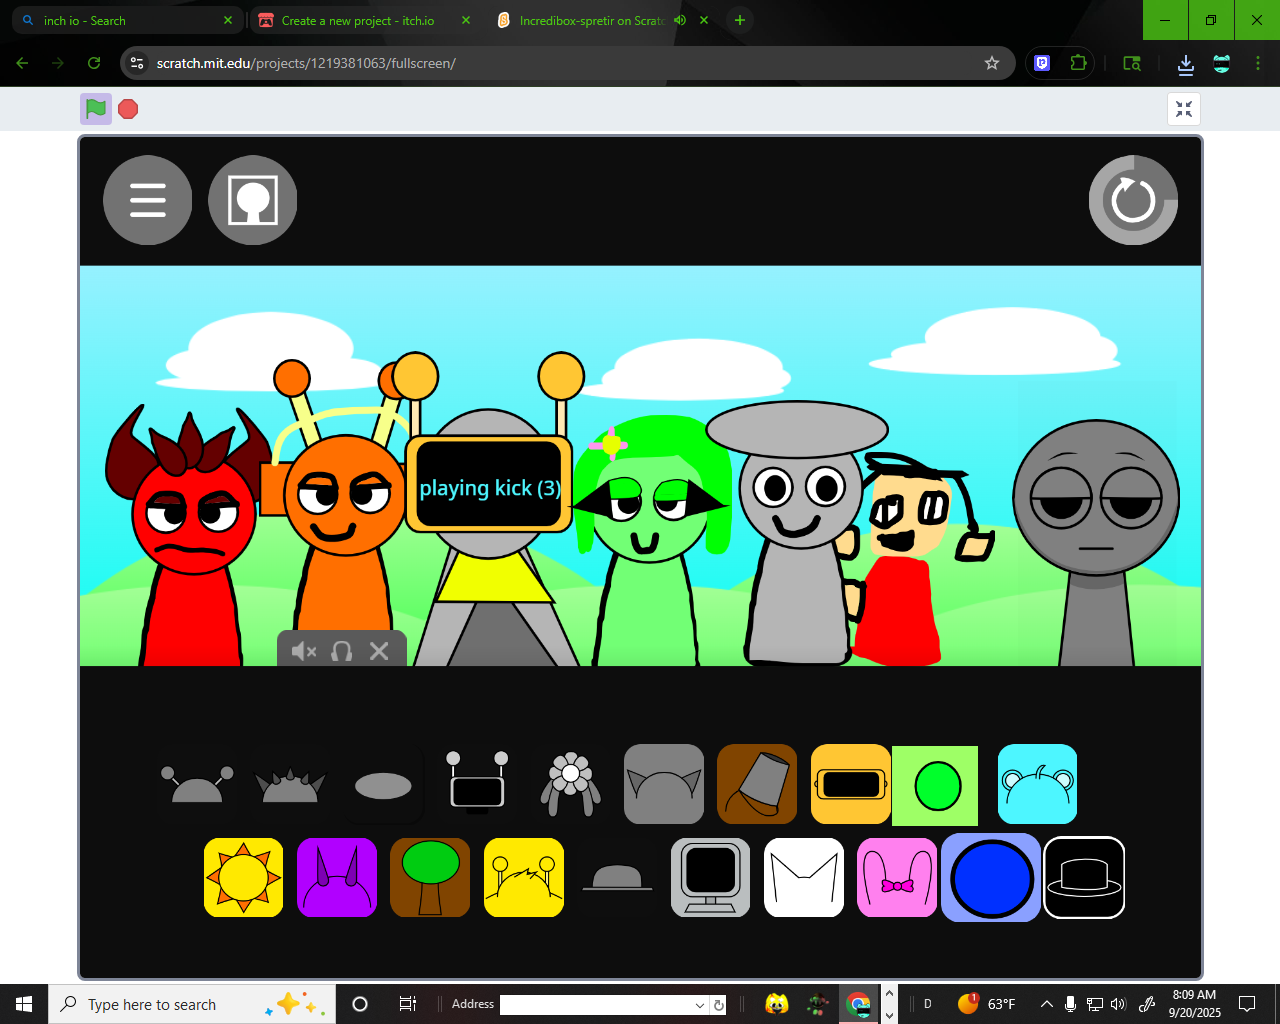Open the hamburger menu in the game
Screen dimensions: 1280x1024
[x=148, y=200]
